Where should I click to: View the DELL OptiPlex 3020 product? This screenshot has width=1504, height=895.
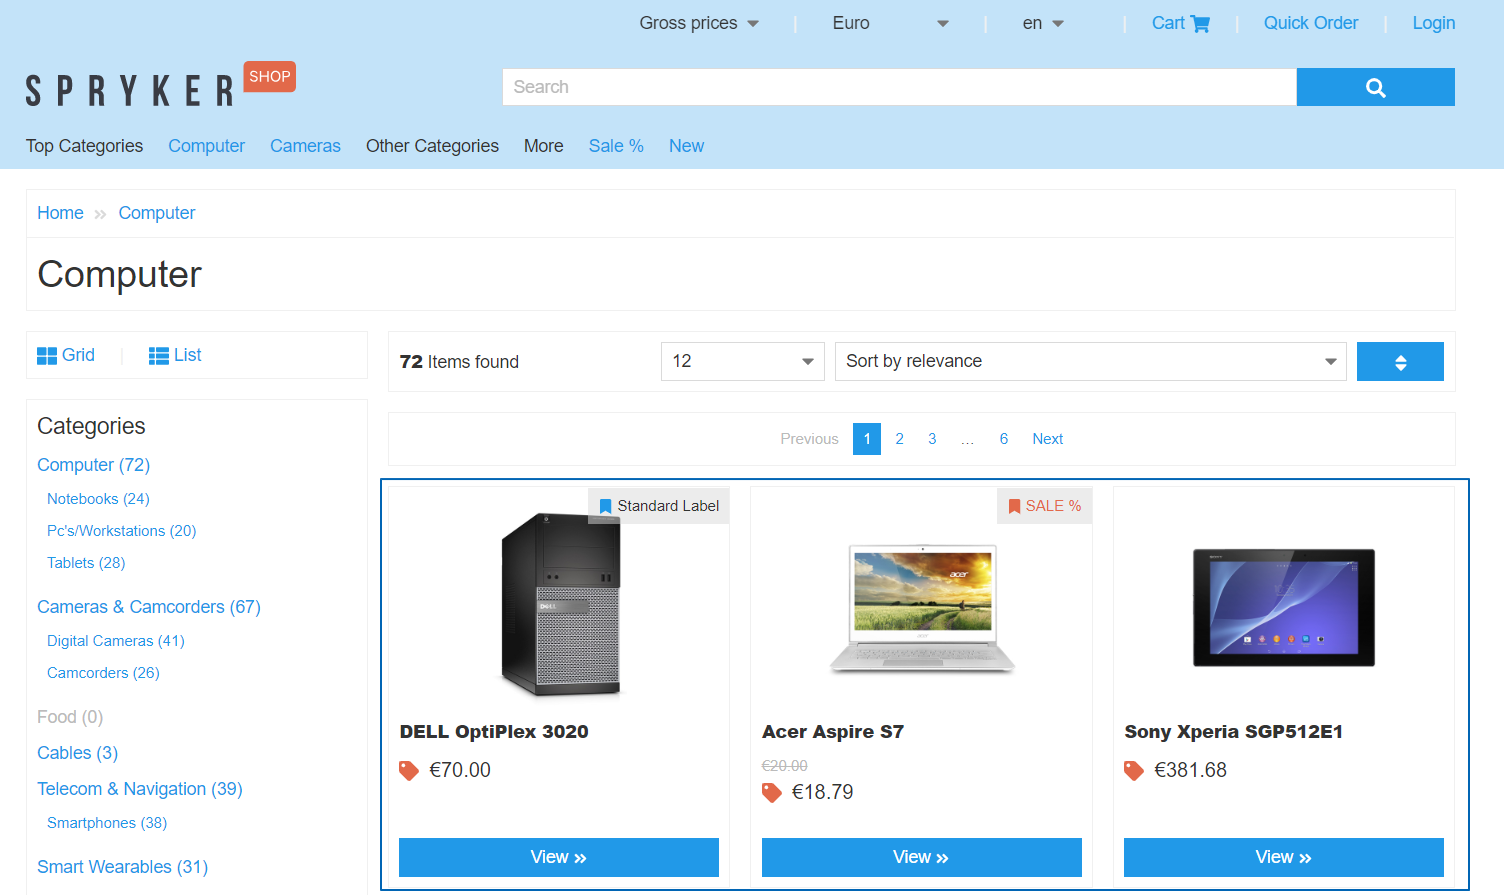point(559,857)
